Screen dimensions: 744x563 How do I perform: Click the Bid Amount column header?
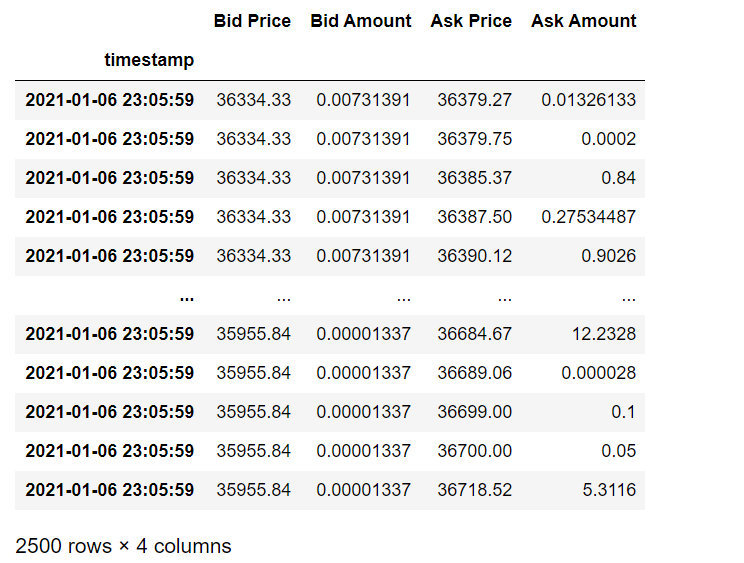(x=361, y=21)
